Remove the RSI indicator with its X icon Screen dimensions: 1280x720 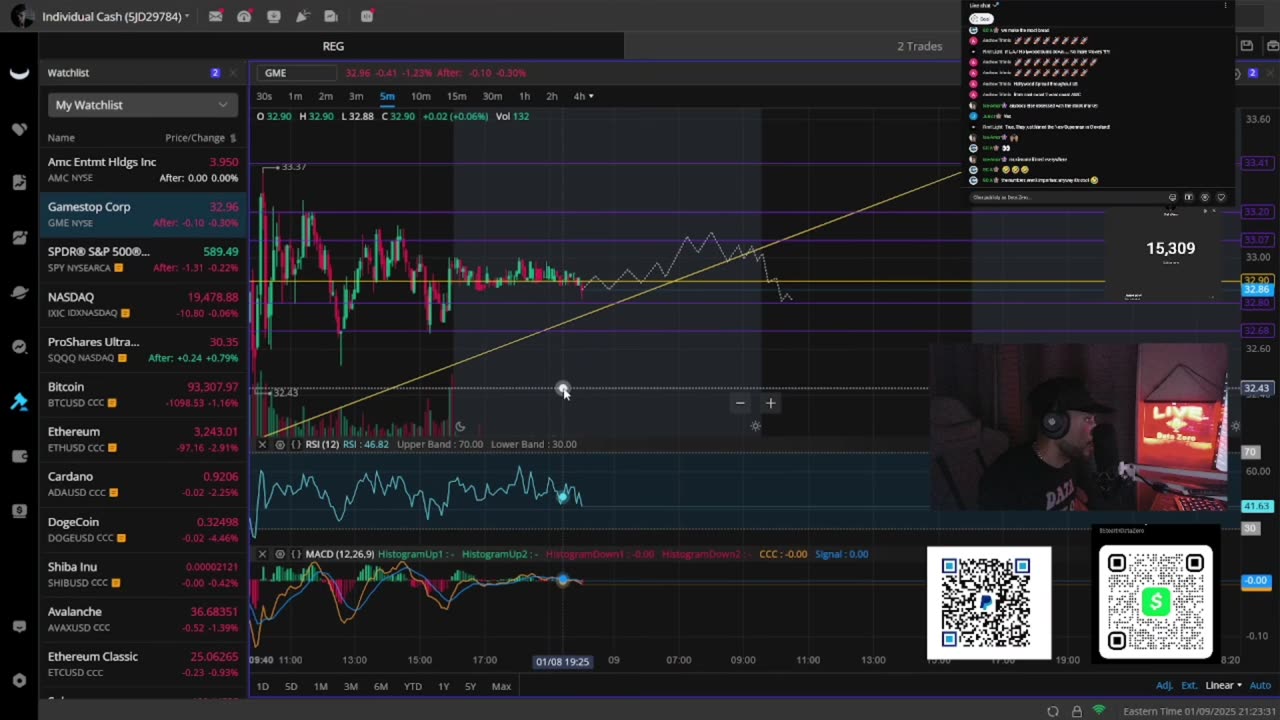(263, 444)
